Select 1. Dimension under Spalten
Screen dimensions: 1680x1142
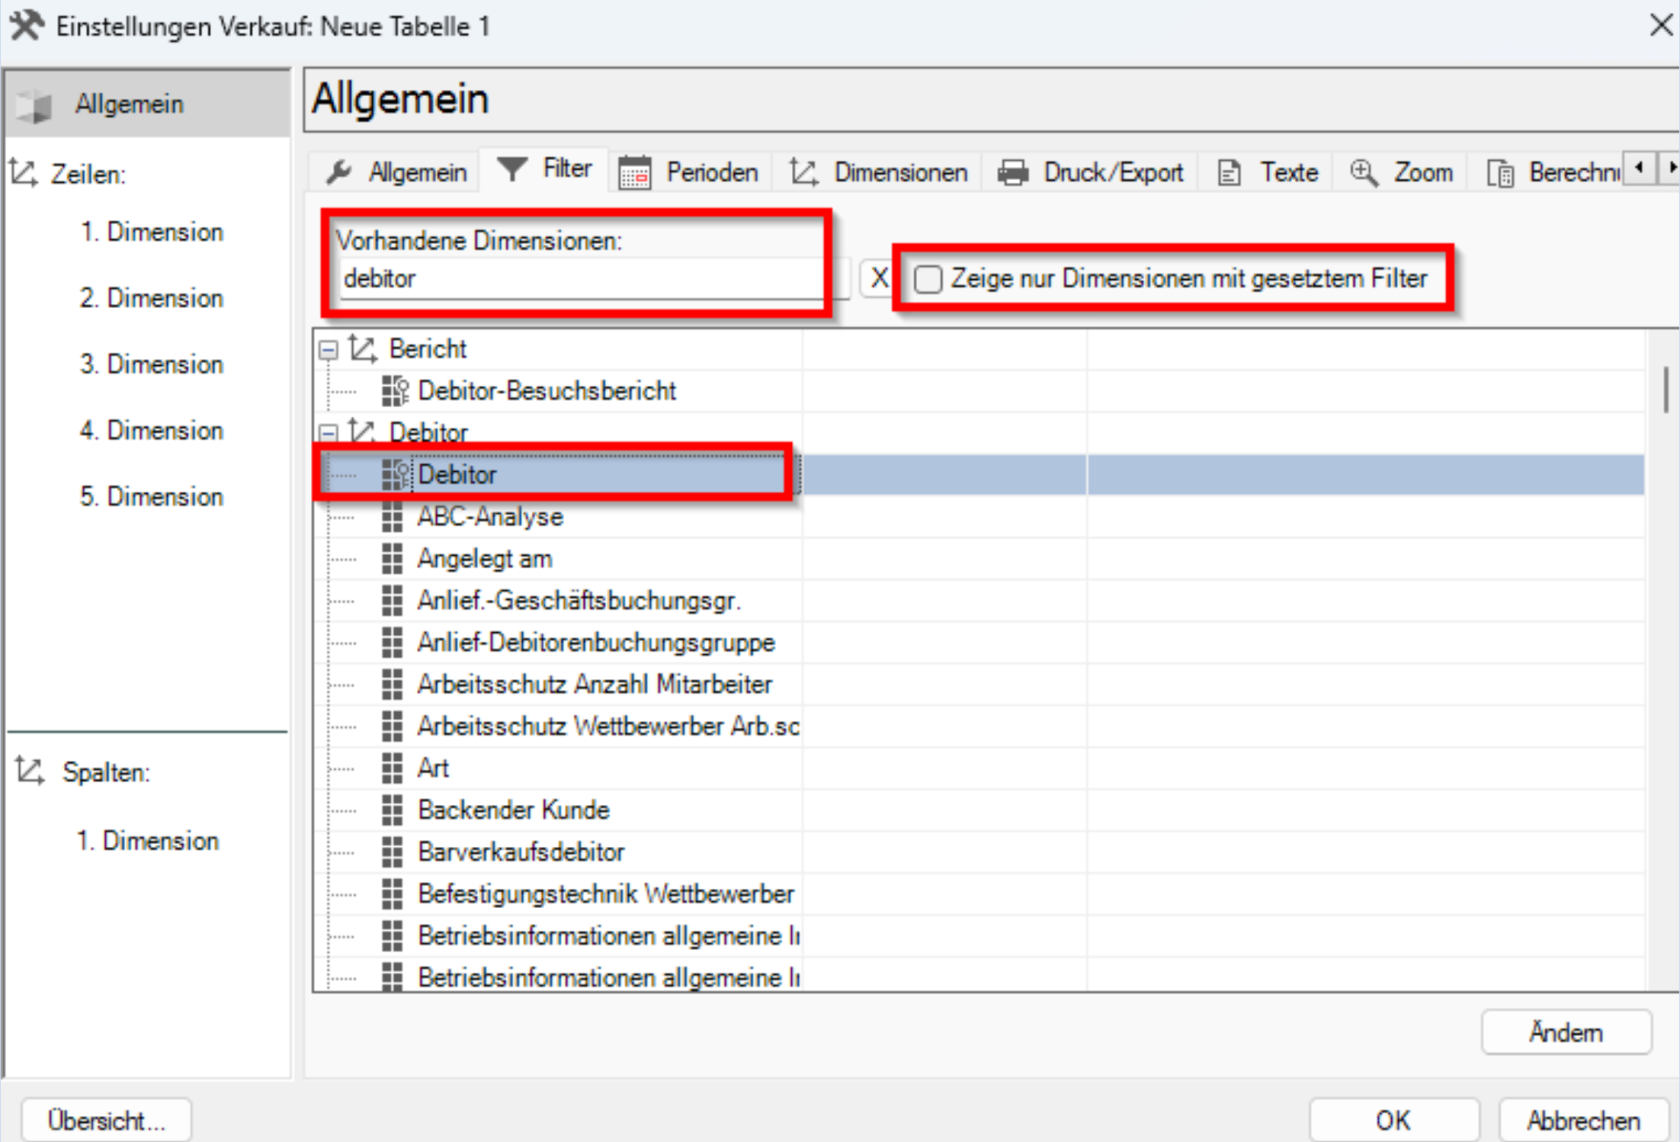[x=148, y=840]
